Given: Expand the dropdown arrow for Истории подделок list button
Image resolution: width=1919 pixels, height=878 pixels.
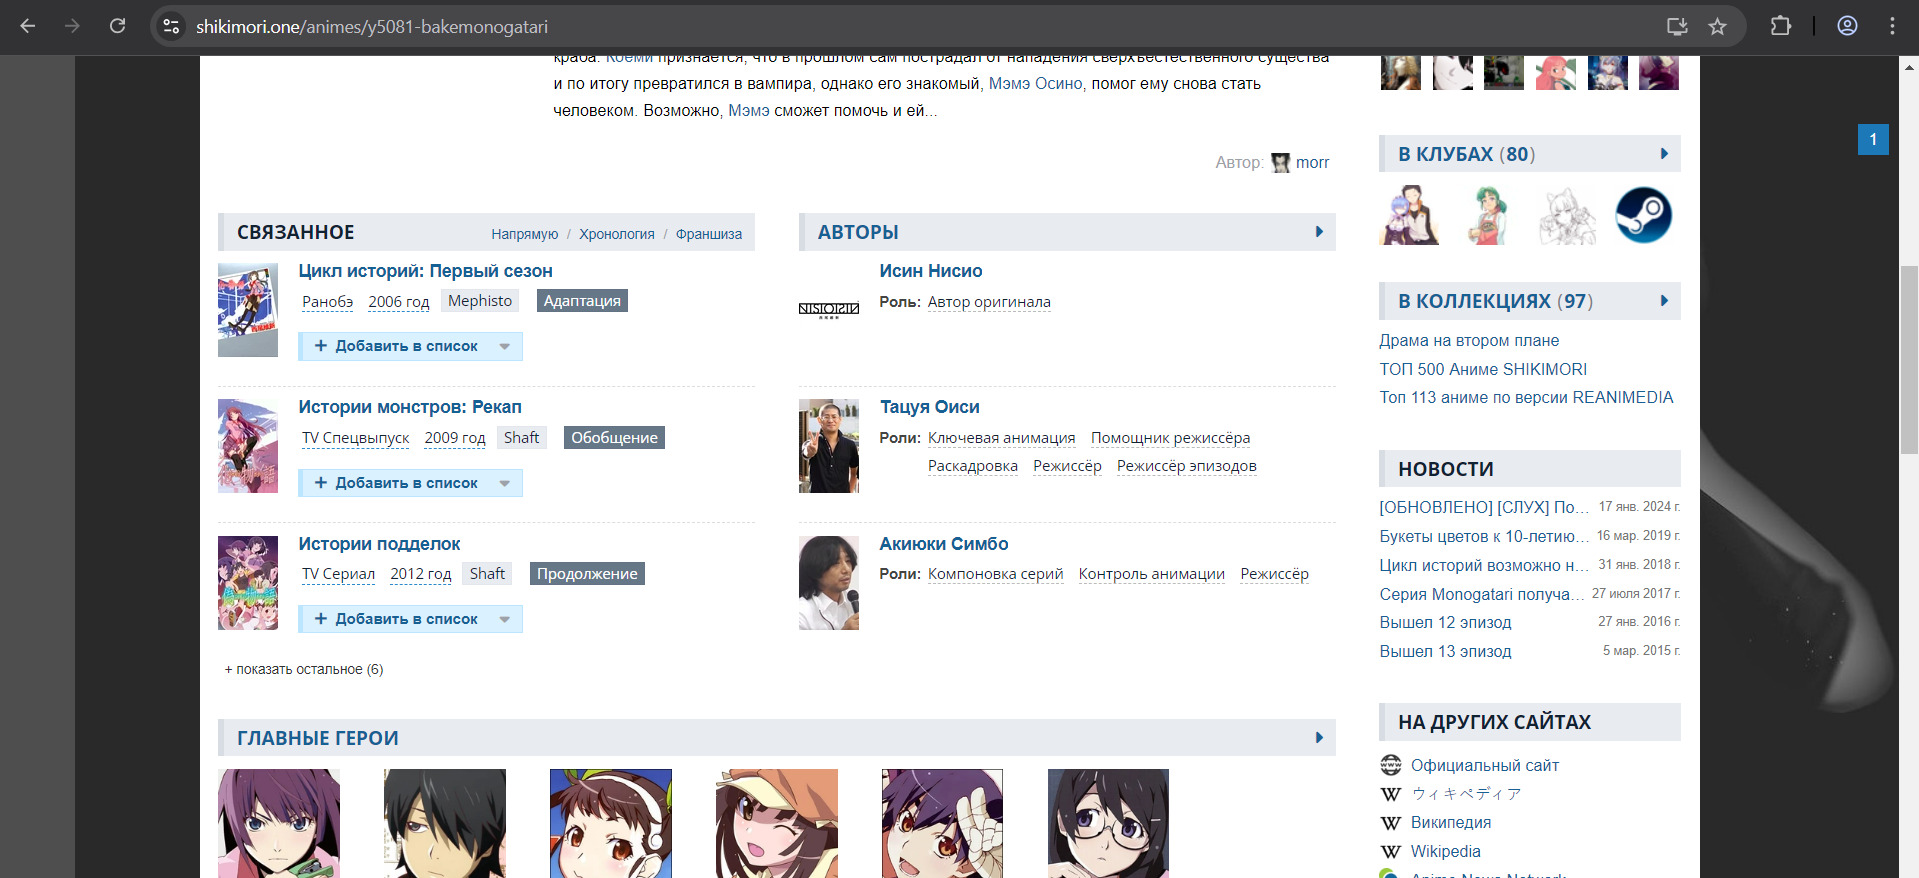Looking at the screenshot, I should pyautogui.click(x=505, y=620).
